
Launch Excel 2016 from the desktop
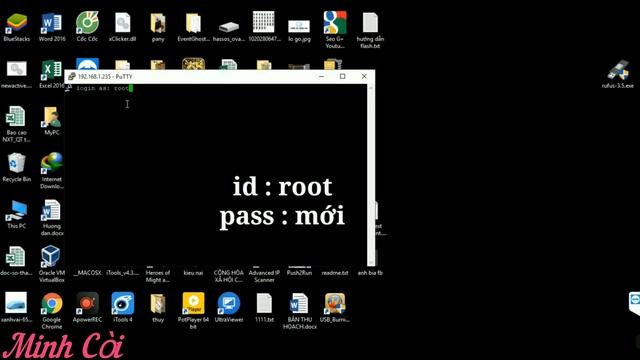52,74
